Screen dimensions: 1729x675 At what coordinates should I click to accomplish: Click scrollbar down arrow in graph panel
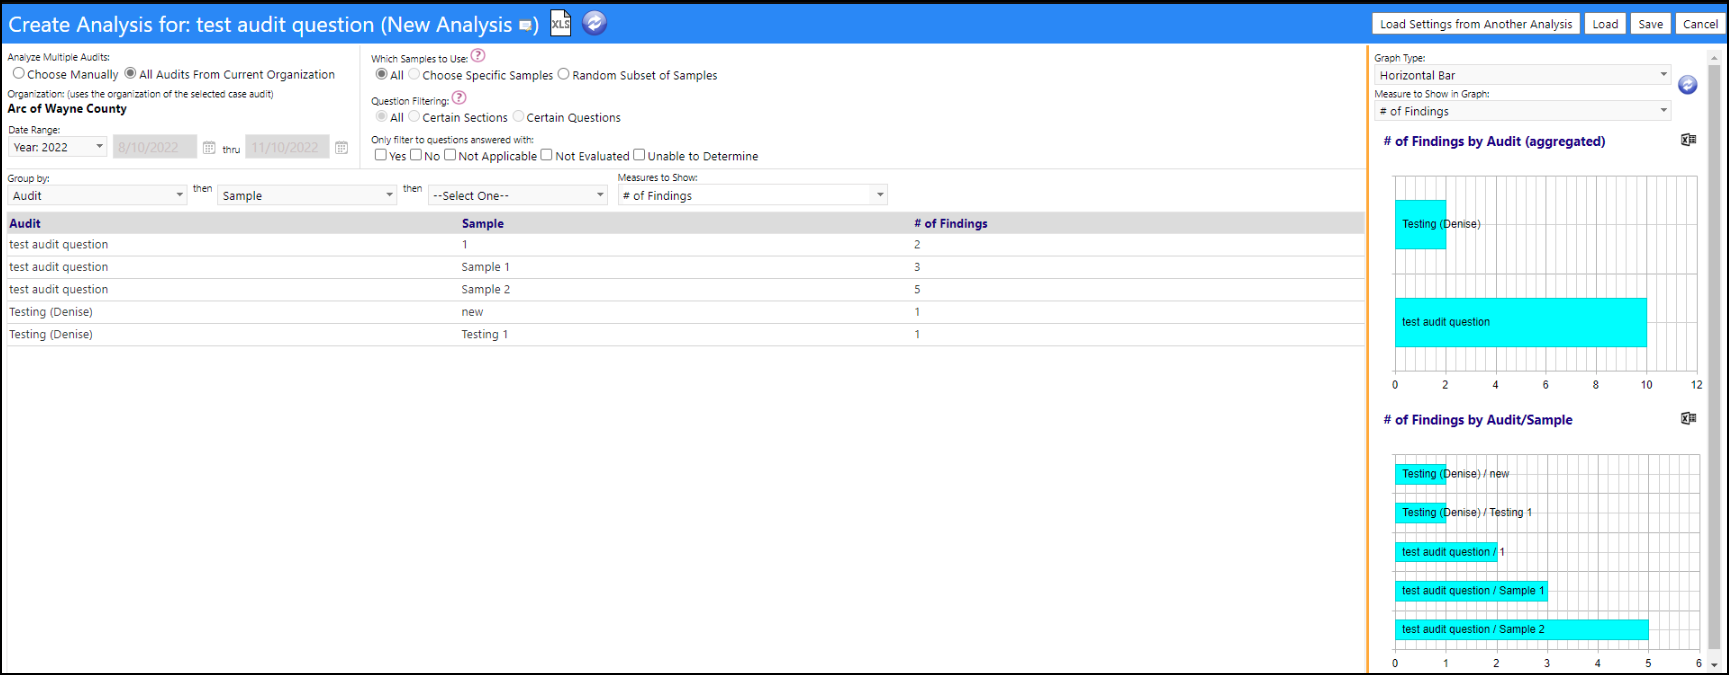(1714, 664)
